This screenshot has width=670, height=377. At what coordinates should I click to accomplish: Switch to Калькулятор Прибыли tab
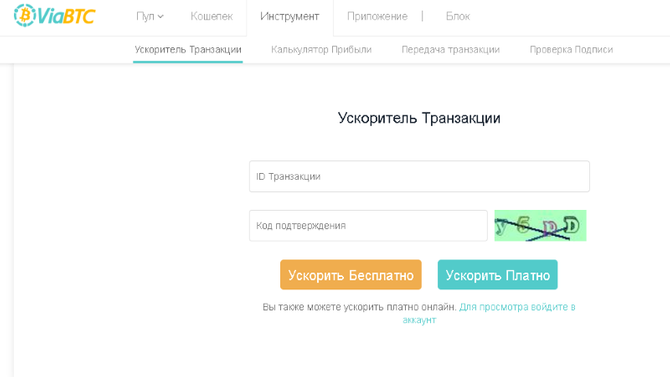321,50
